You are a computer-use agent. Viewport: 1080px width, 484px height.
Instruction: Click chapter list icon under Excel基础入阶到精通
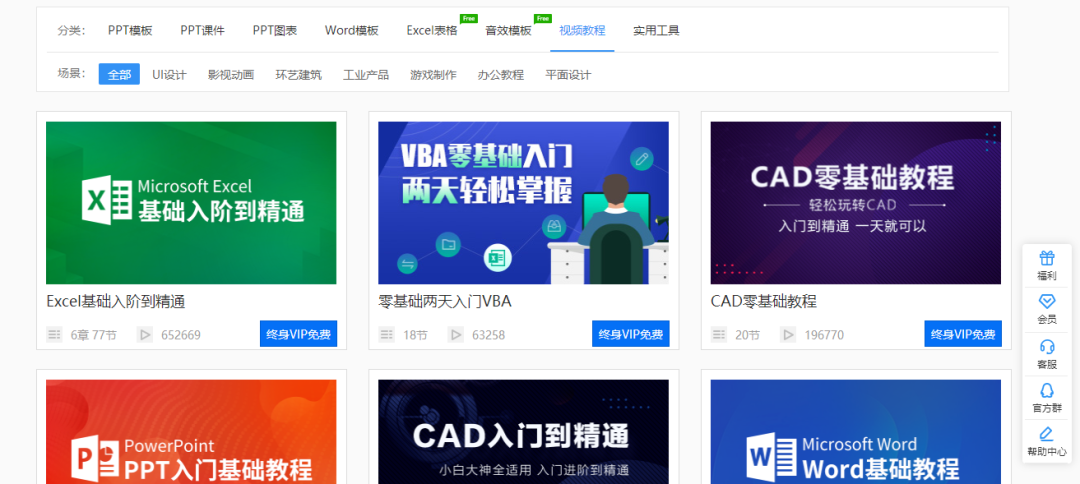pyautogui.click(x=54, y=335)
